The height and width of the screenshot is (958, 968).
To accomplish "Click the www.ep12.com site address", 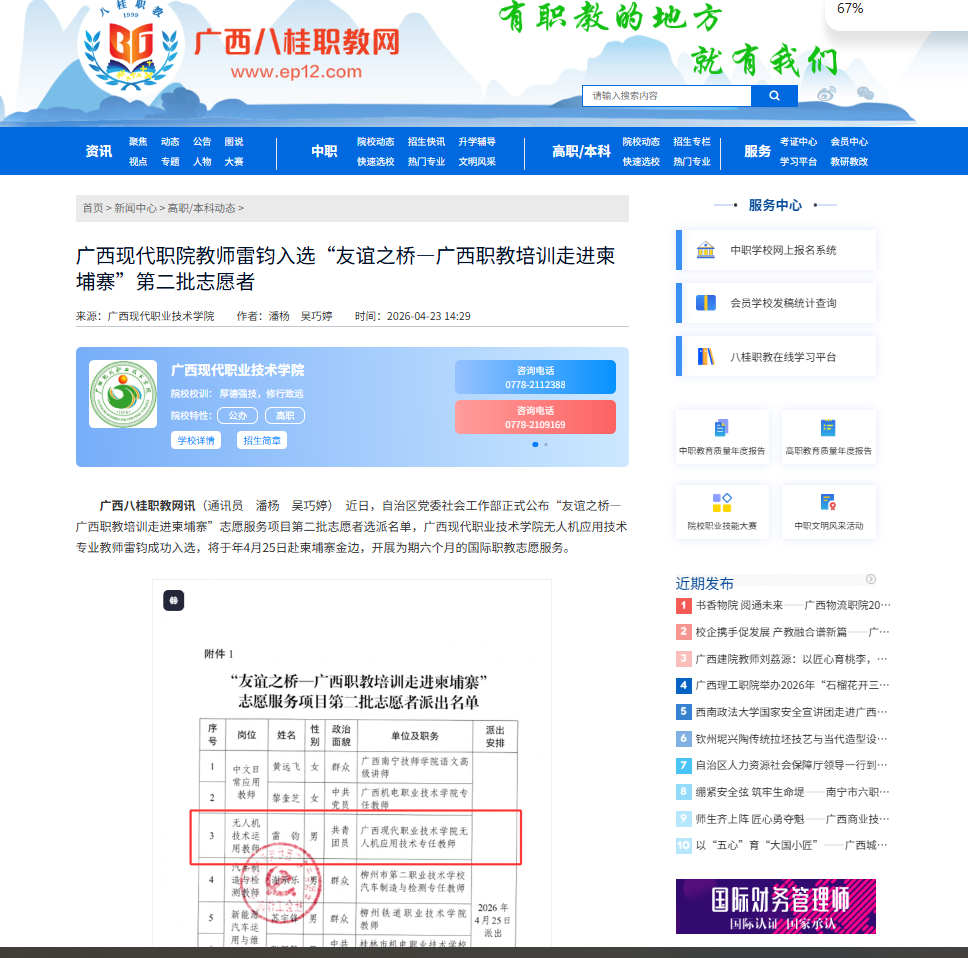I will point(296,72).
